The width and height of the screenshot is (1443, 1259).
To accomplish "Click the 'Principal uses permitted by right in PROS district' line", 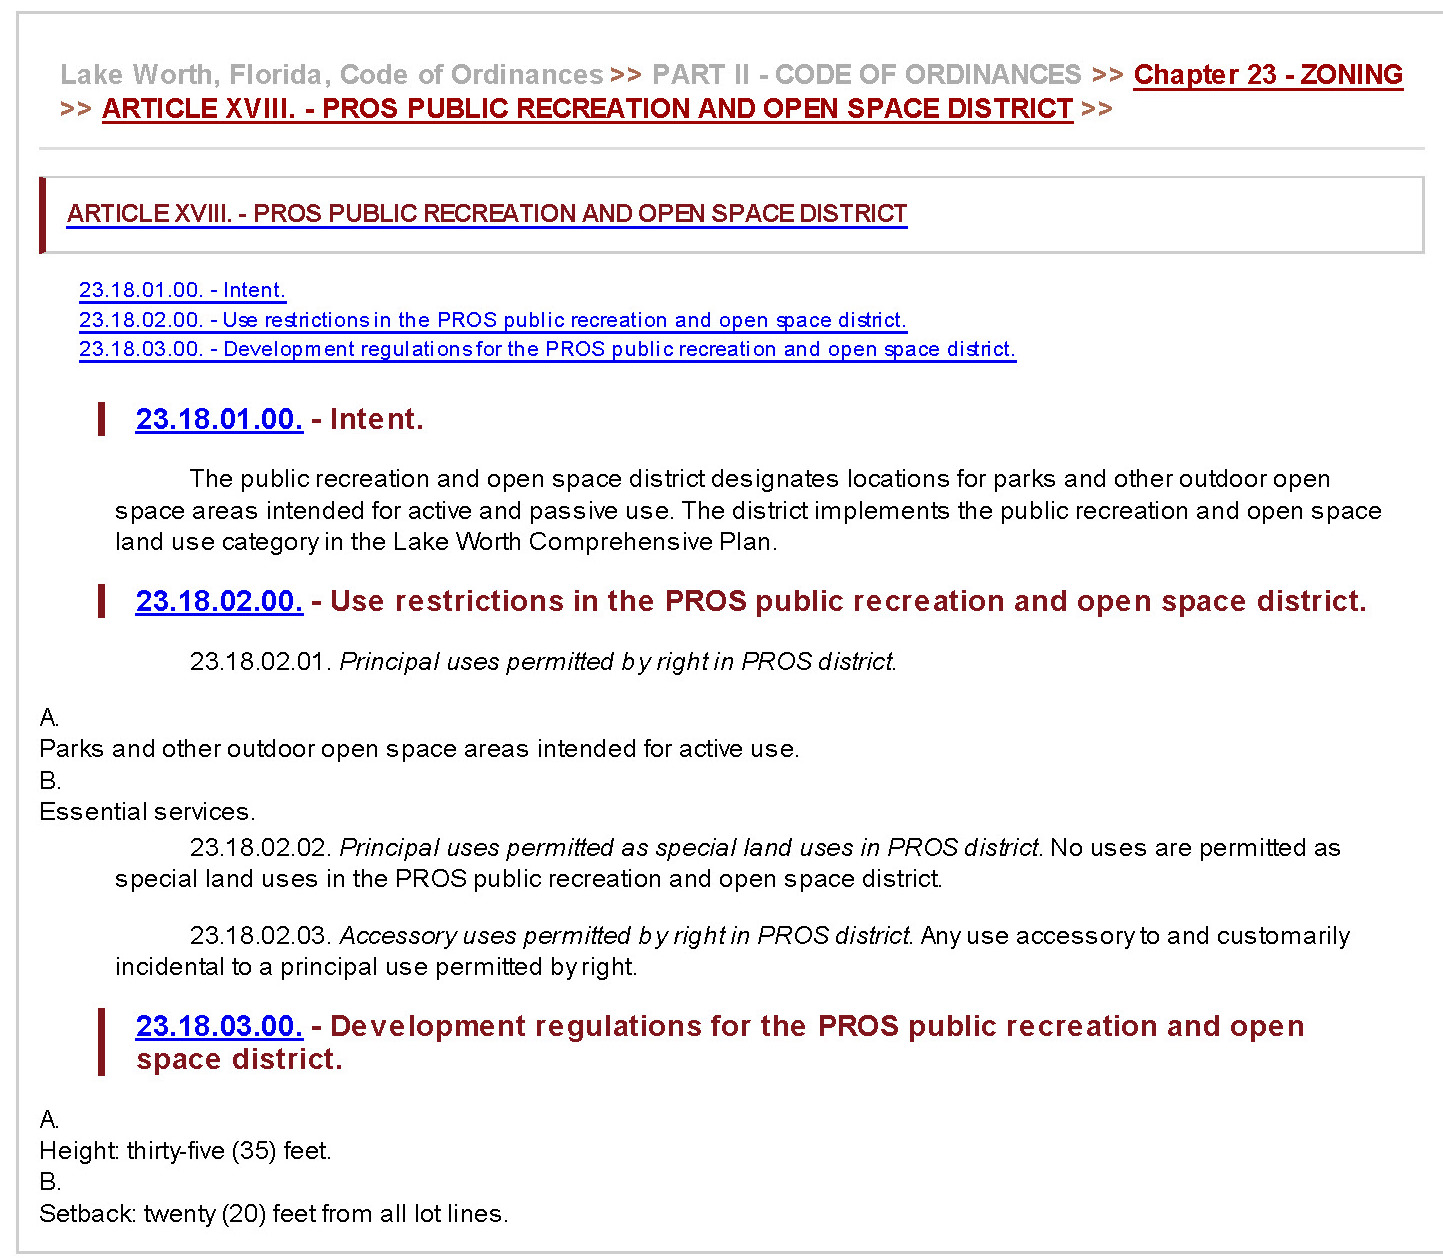I will (543, 662).
